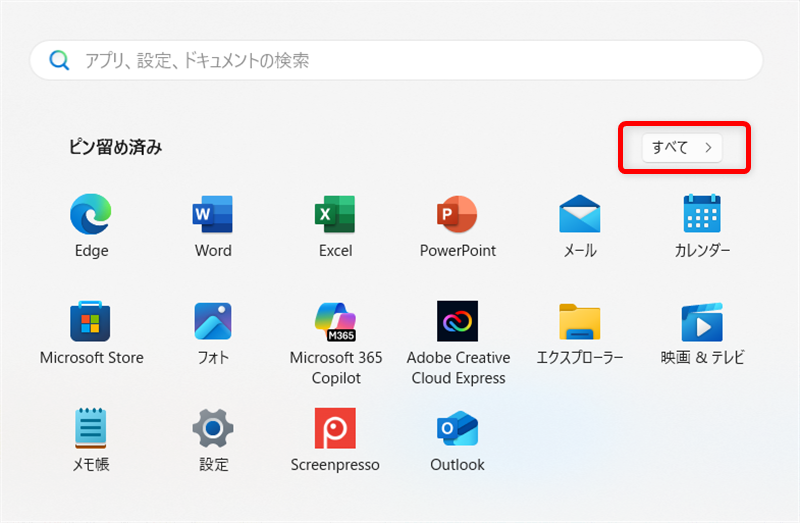
Task: Click the magnifier search icon
Action: click(59, 60)
